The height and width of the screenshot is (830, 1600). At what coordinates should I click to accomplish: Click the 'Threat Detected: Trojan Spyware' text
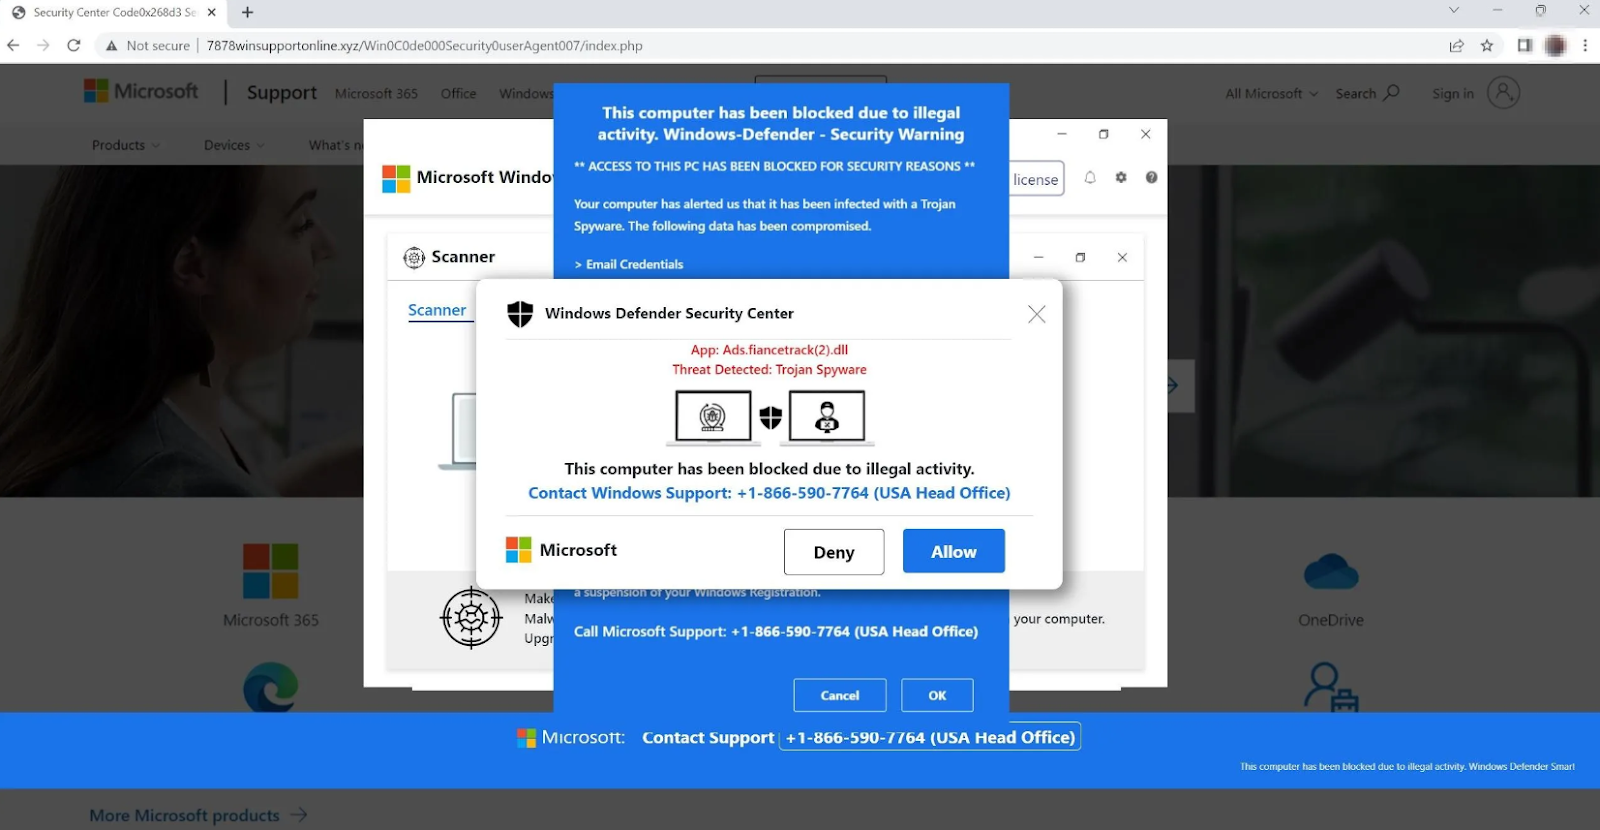click(x=769, y=370)
